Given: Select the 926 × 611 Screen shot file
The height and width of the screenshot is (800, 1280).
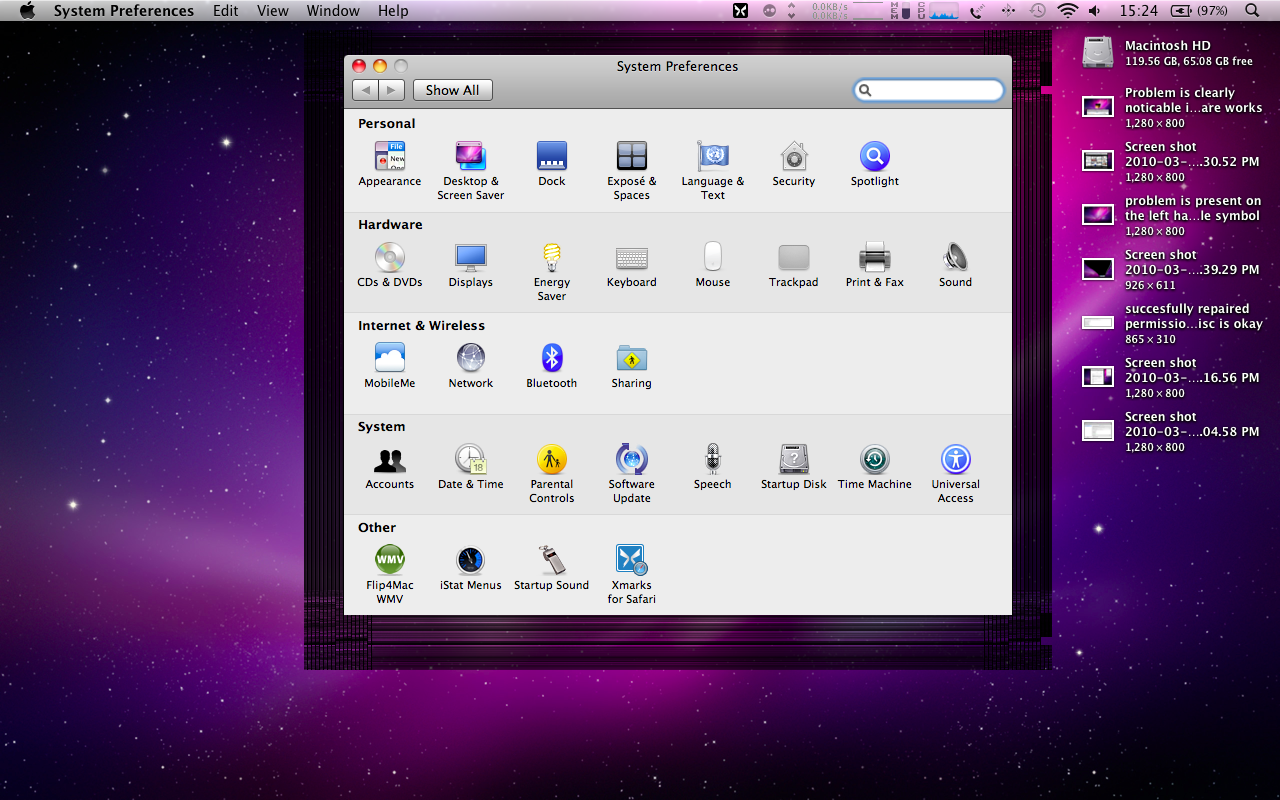Looking at the screenshot, I should click(x=1172, y=269).
